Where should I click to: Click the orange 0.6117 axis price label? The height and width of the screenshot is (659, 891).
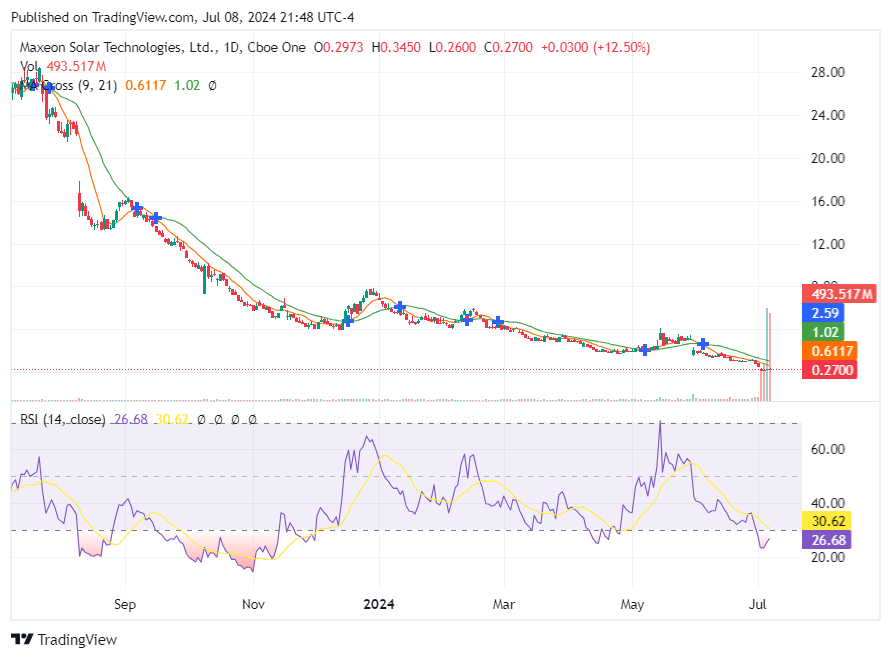(829, 351)
